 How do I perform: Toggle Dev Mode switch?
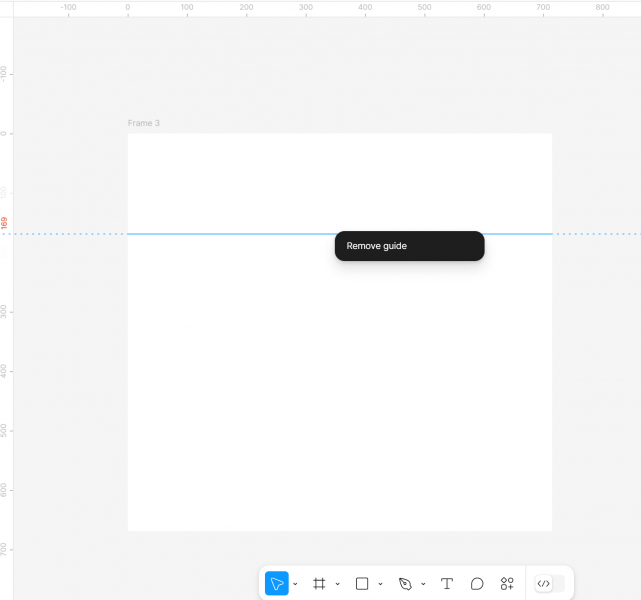pyautogui.click(x=550, y=583)
